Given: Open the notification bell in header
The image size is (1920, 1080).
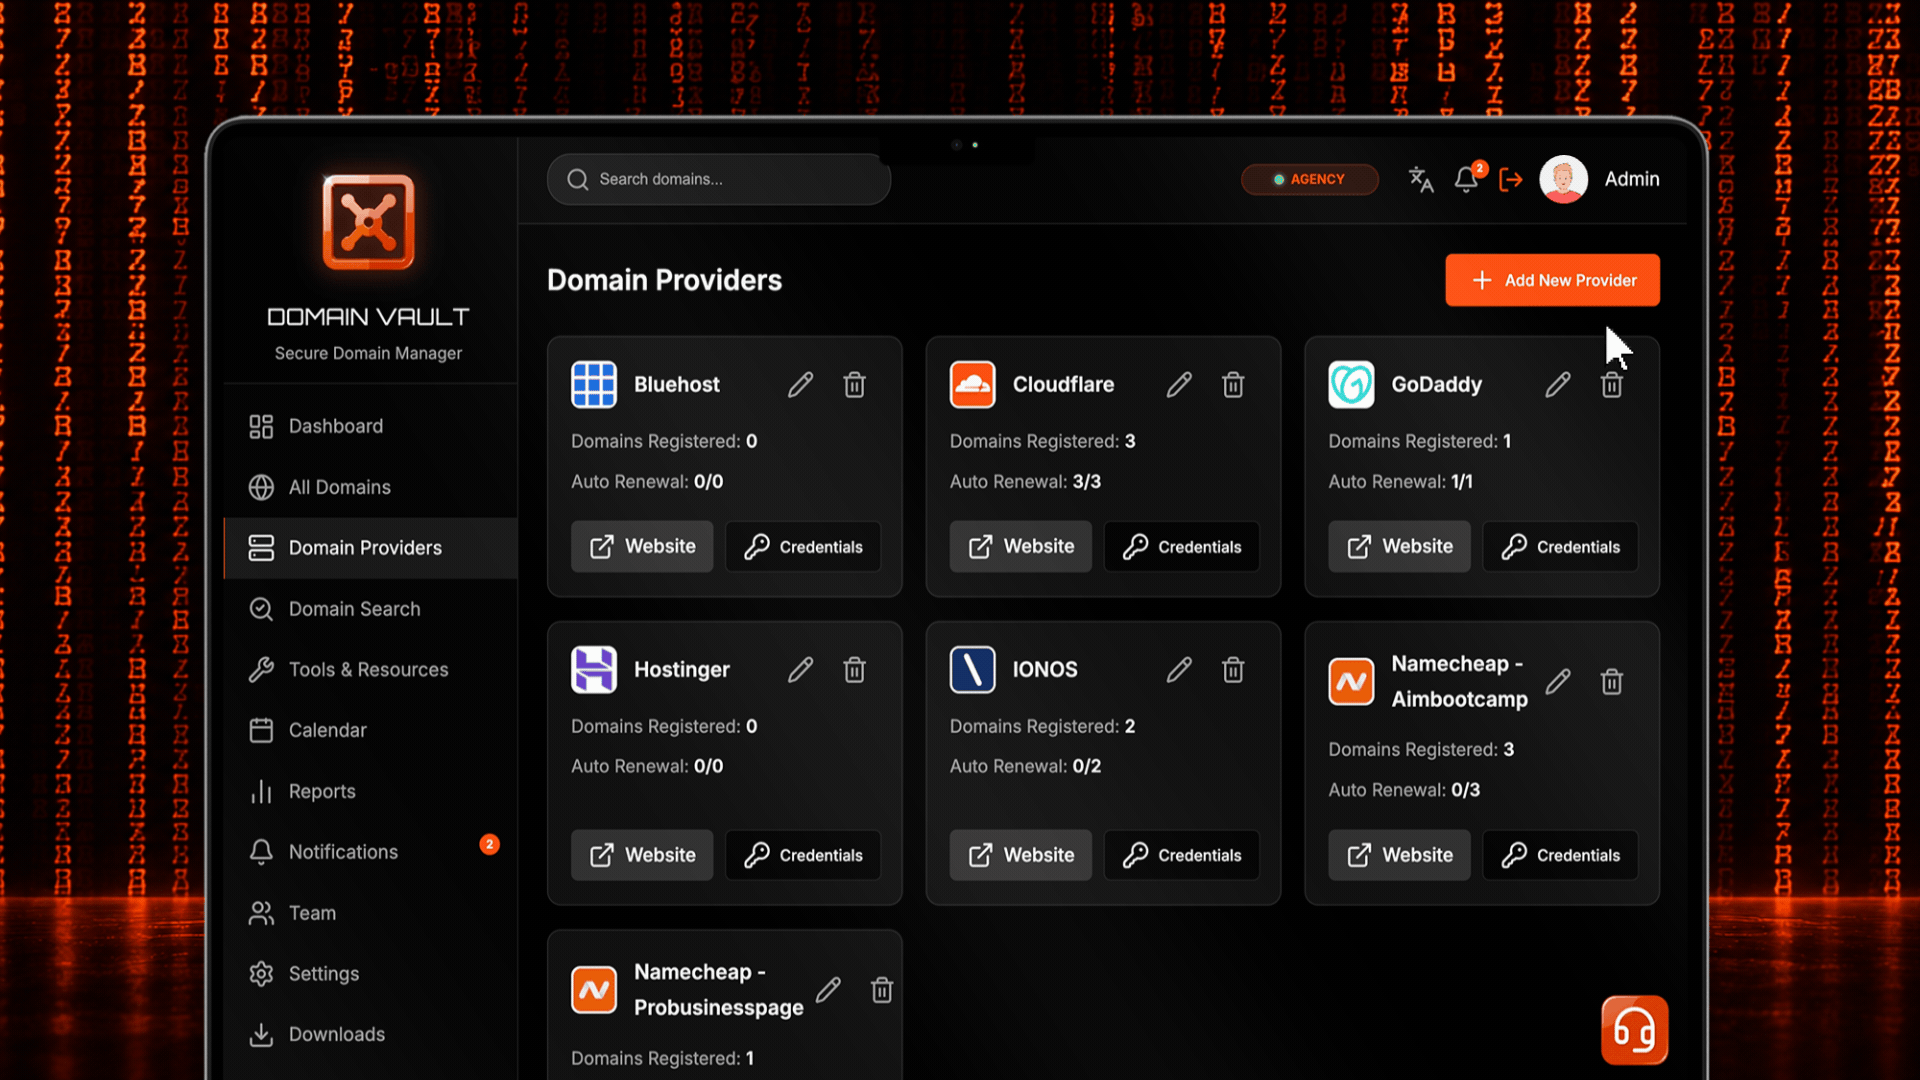Looking at the screenshot, I should (x=1467, y=179).
